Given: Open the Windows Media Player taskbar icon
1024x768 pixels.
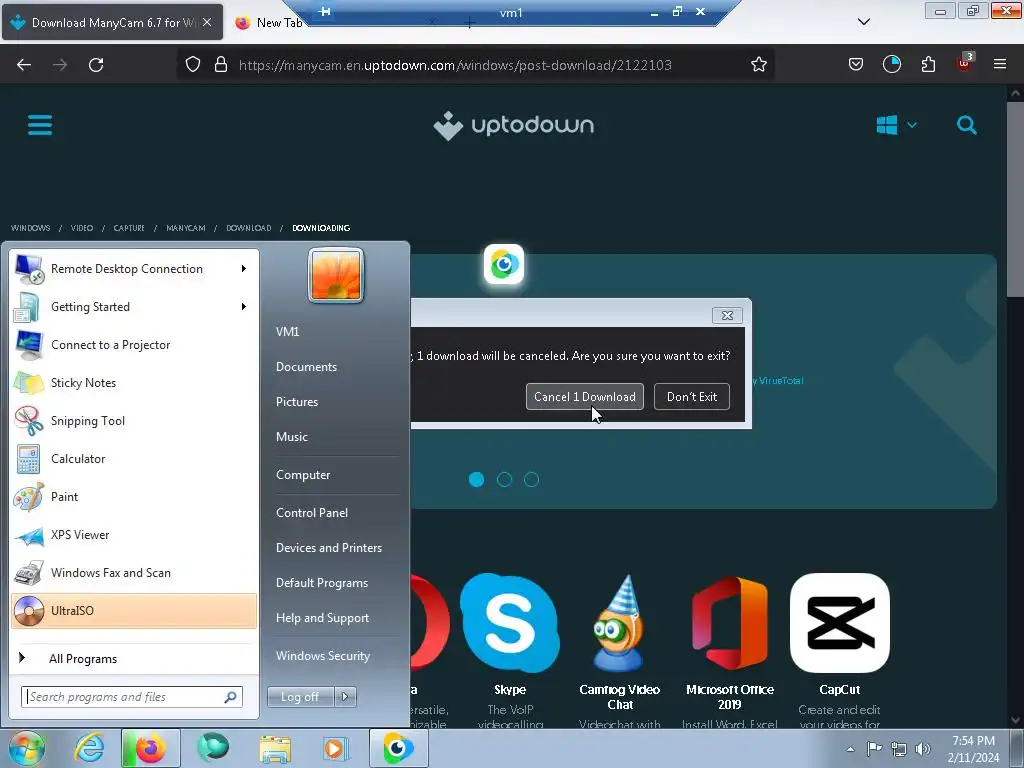Looking at the screenshot, I should point(336,748).
